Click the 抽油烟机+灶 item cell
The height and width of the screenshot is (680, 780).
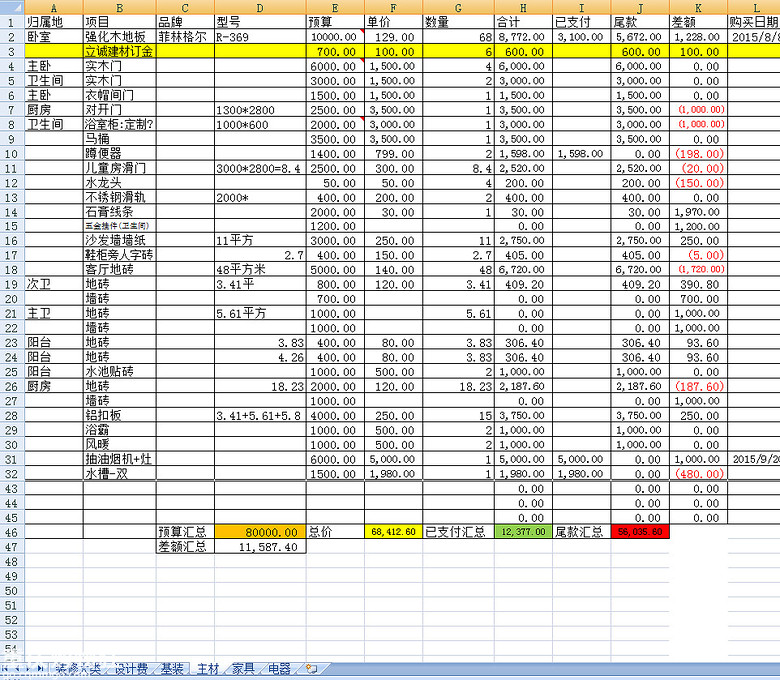[118, 458]
